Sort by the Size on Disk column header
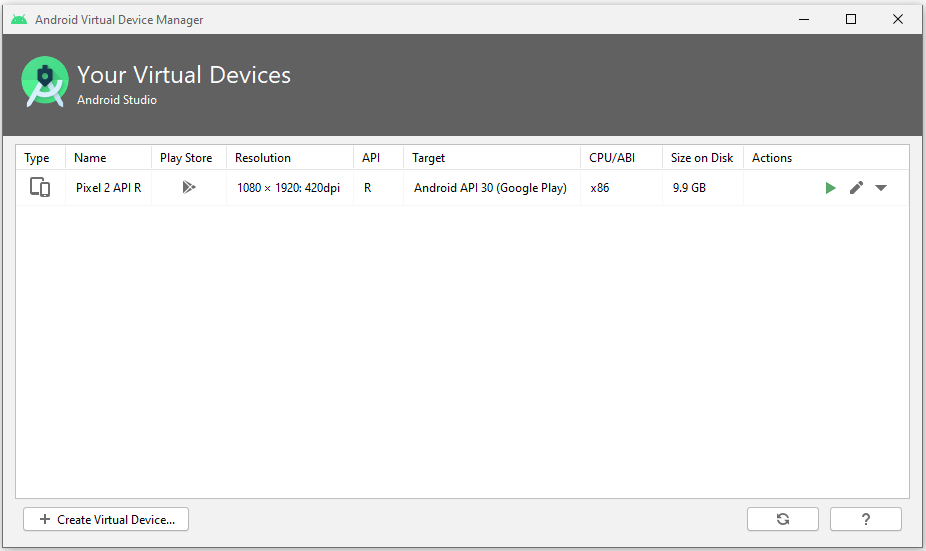 click(x=703, y=158)
